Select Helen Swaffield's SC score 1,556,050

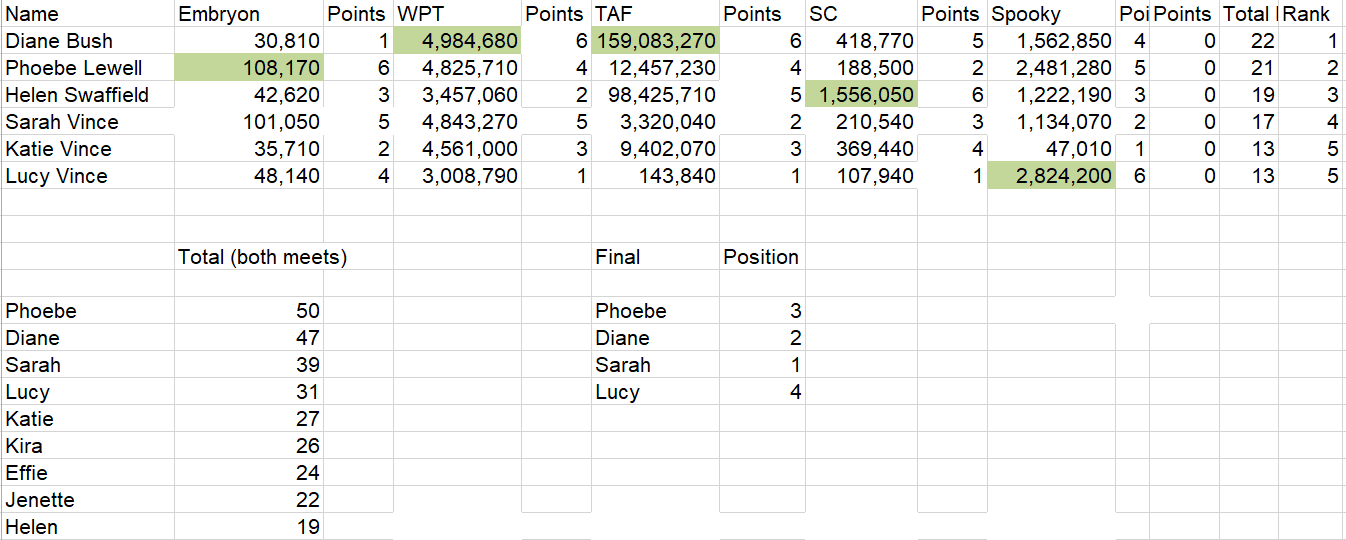(861, 95)
